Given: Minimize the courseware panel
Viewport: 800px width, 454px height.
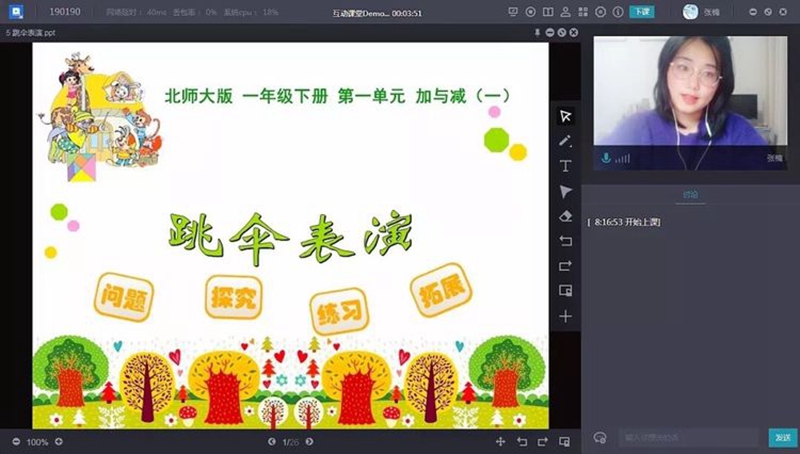Looking at the screenshot, I should tap(549, 33).
